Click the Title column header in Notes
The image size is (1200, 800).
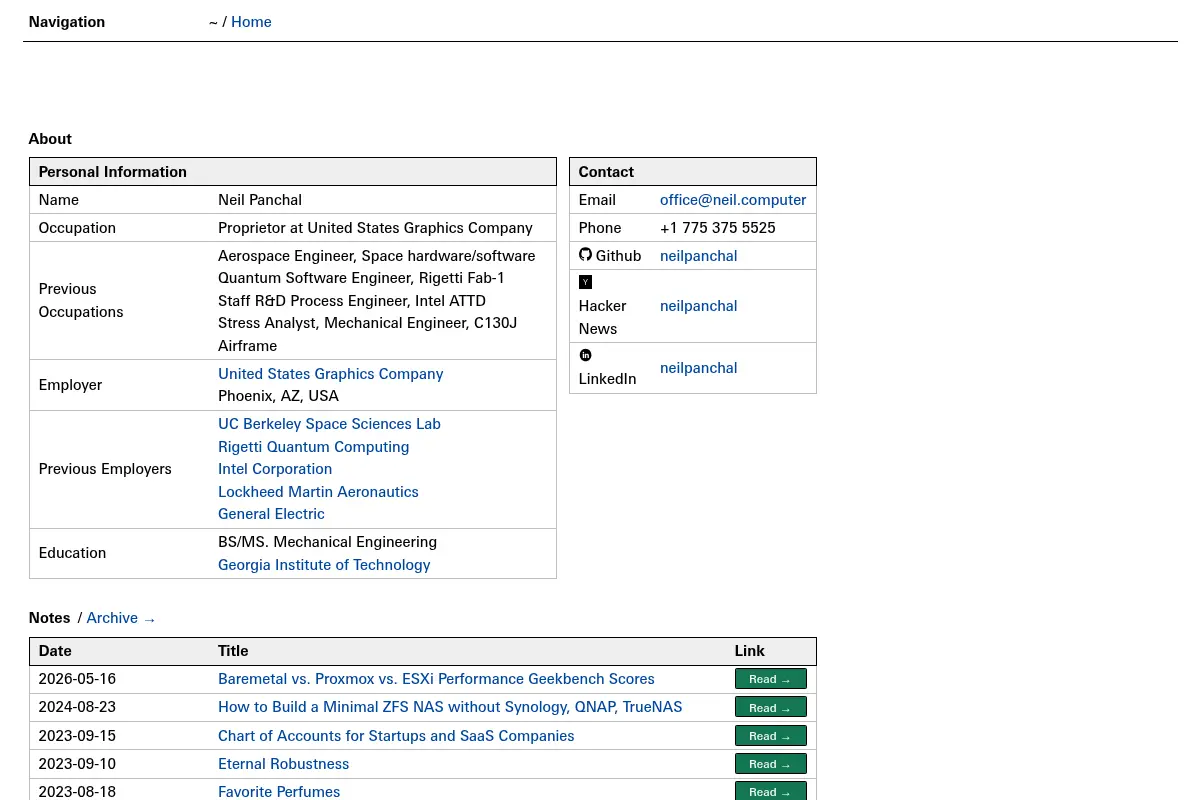[x=233, y=651]
